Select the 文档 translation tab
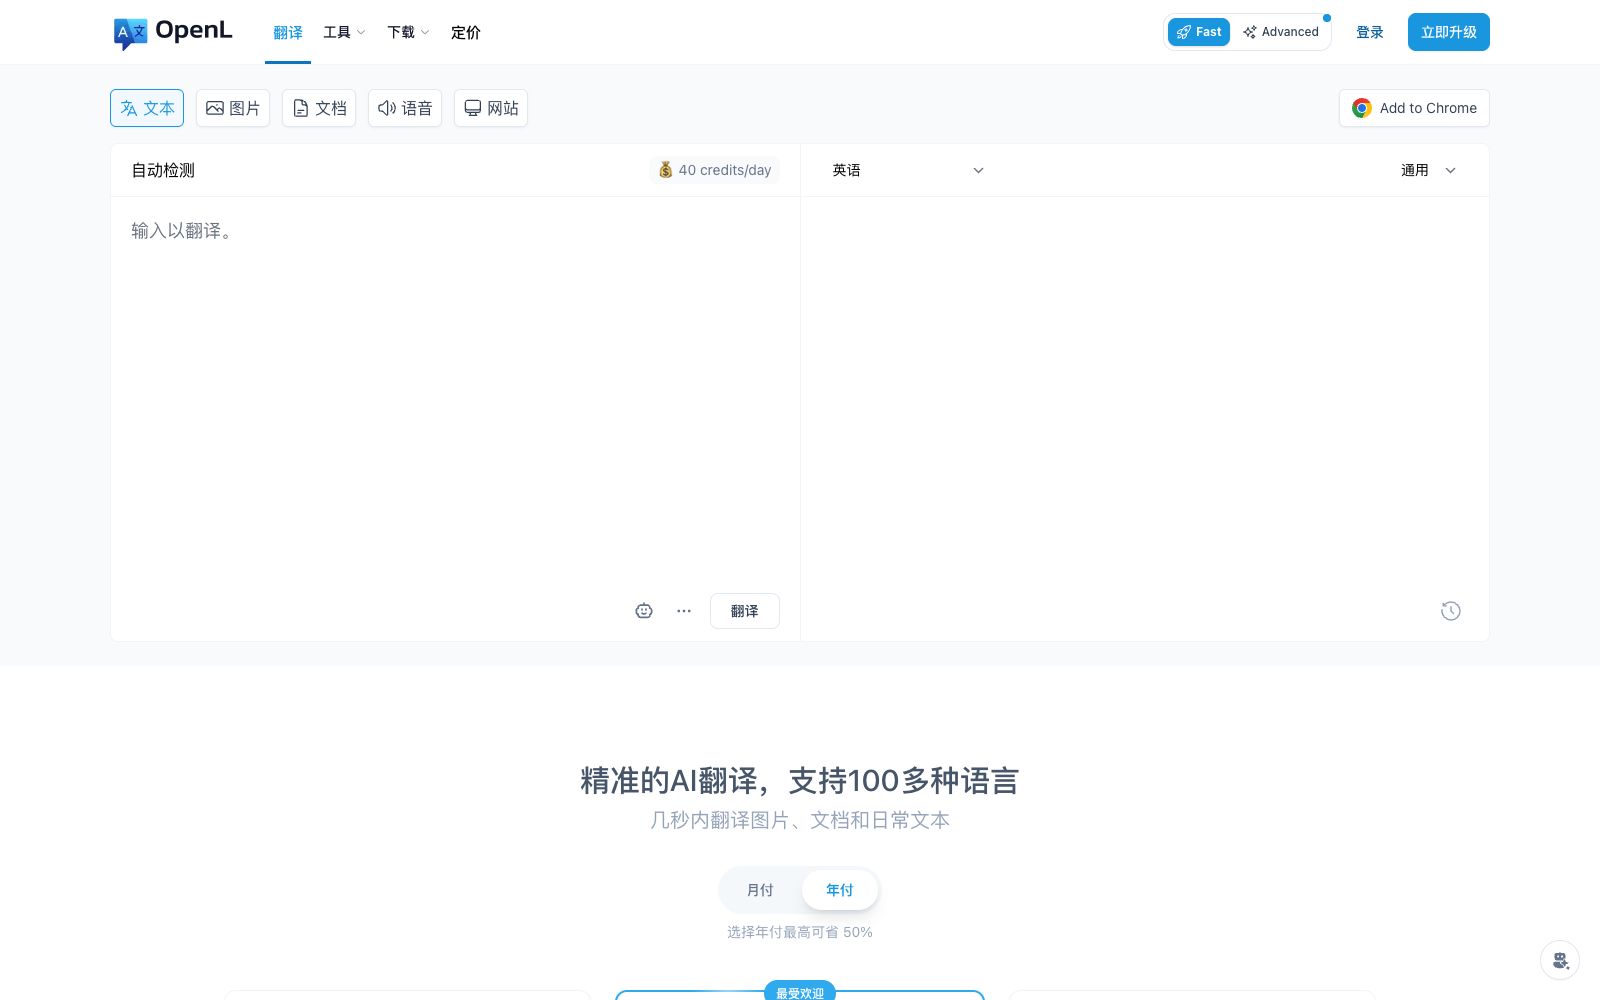Image resolution: width=1600 pixels, height=1000 pixels. pyautogui.click(x=319, y=108)
